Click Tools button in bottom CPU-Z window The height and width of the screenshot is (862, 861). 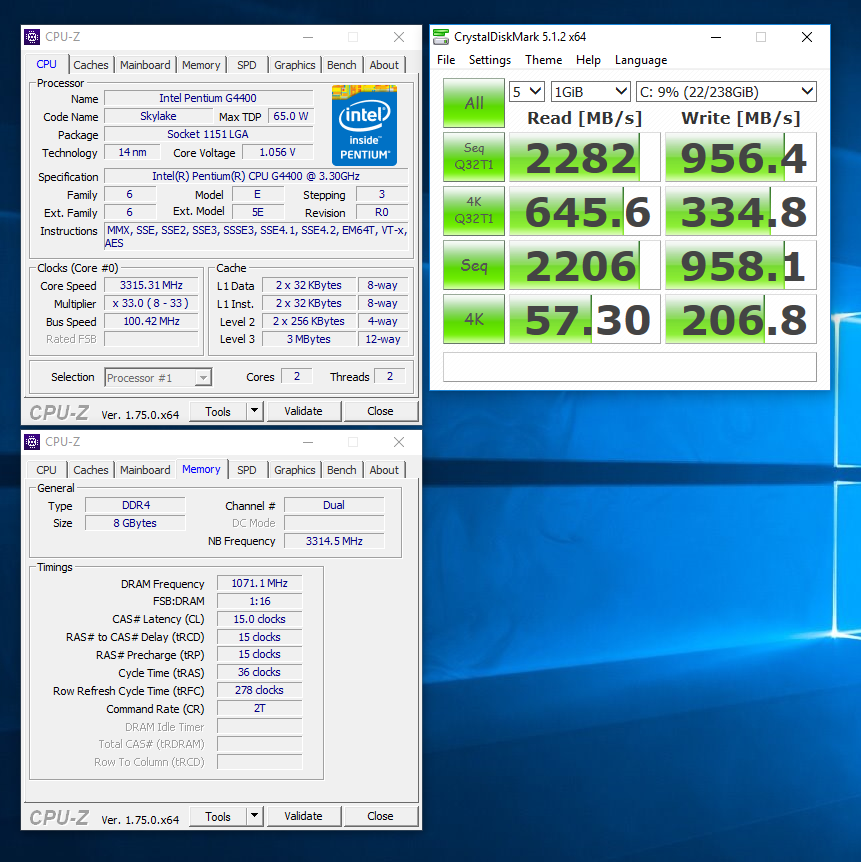coord(218,816)
